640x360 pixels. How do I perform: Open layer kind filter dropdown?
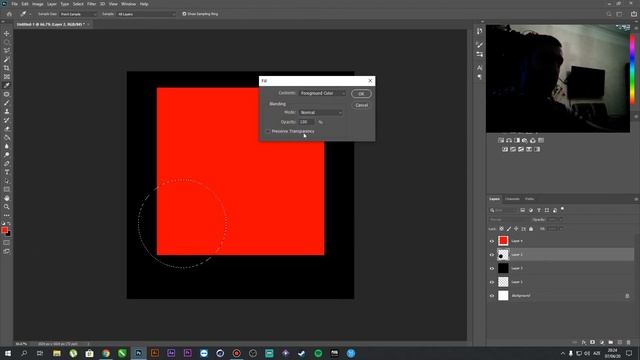pos(504,210)
